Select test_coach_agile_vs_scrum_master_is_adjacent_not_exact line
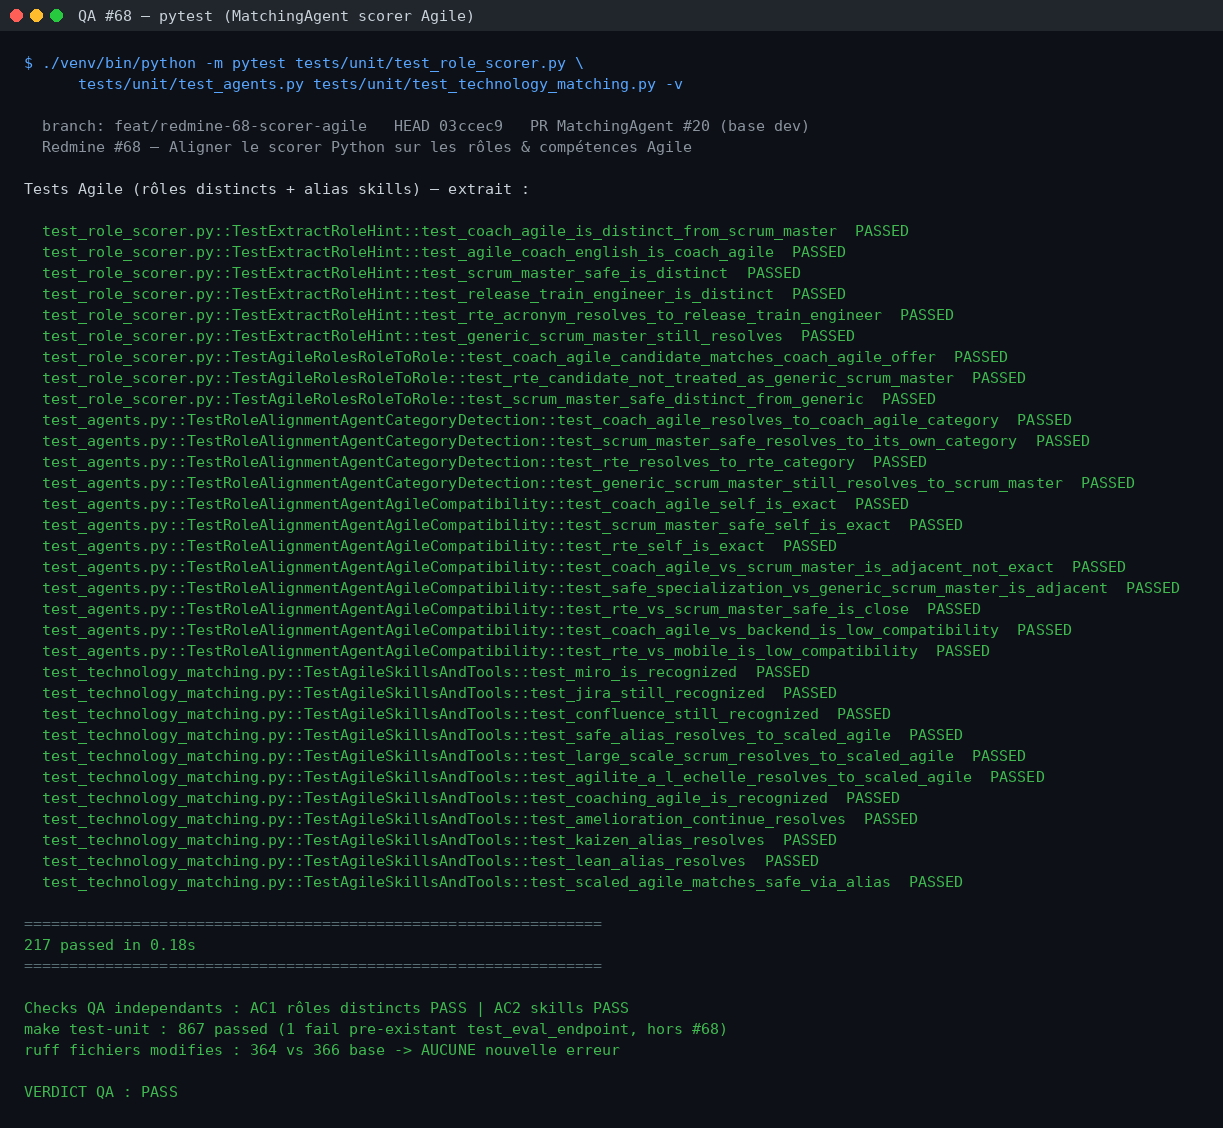Viewport: 1223px width, 1128px height. click(584, 567)
